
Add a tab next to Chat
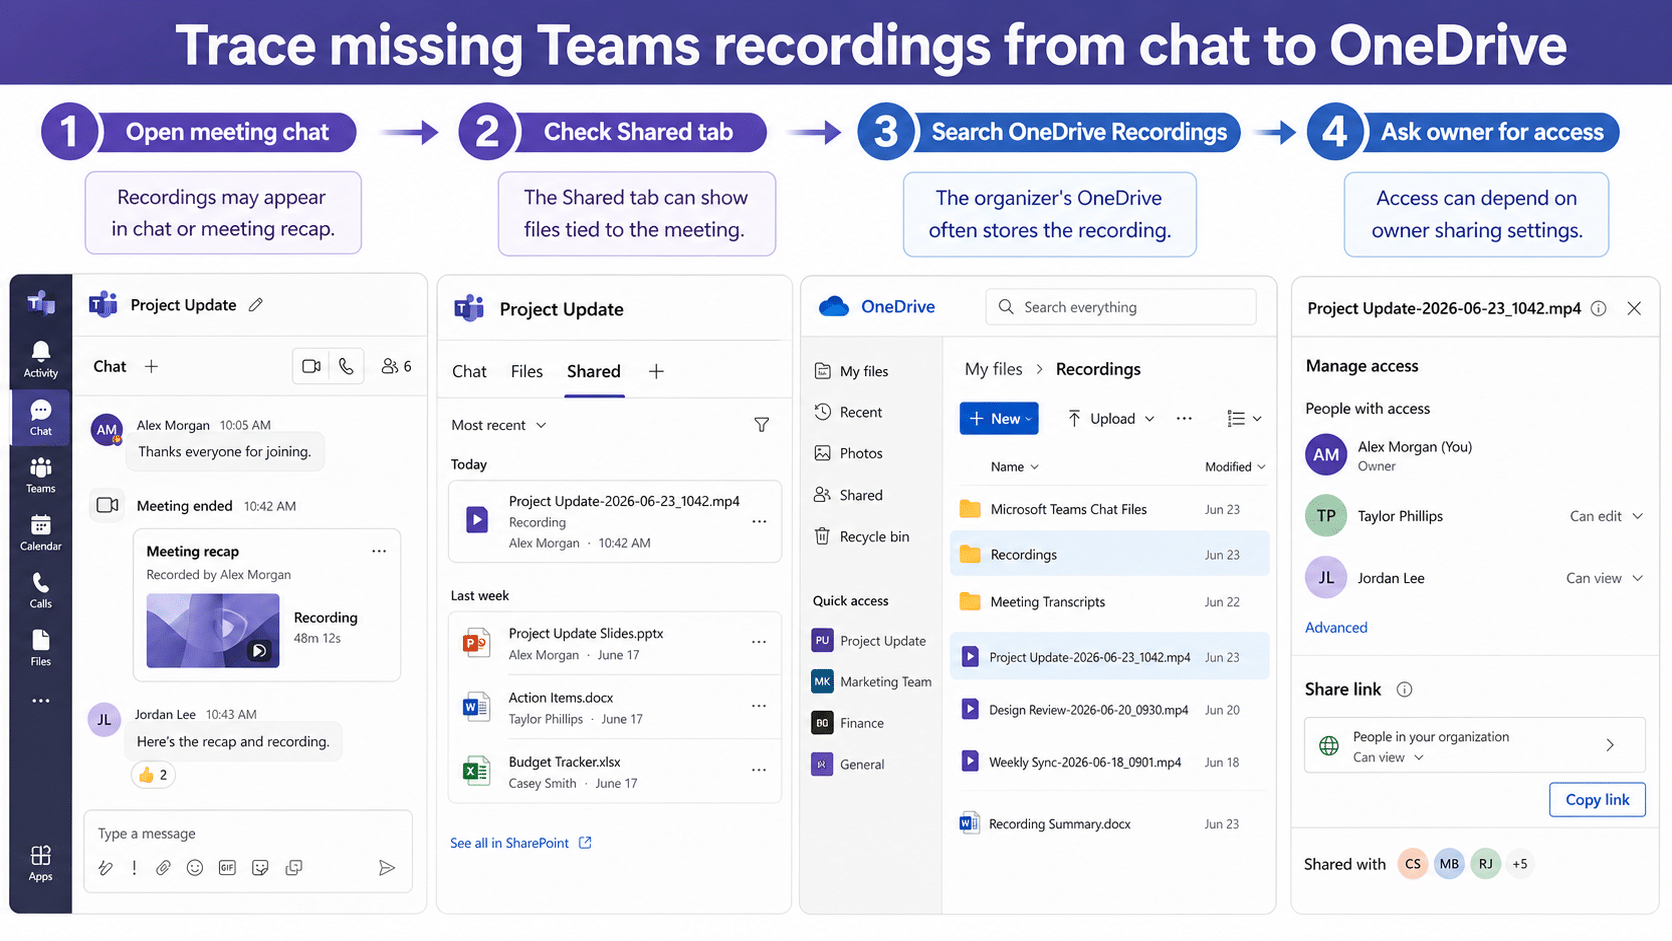[x=151, y=367]
